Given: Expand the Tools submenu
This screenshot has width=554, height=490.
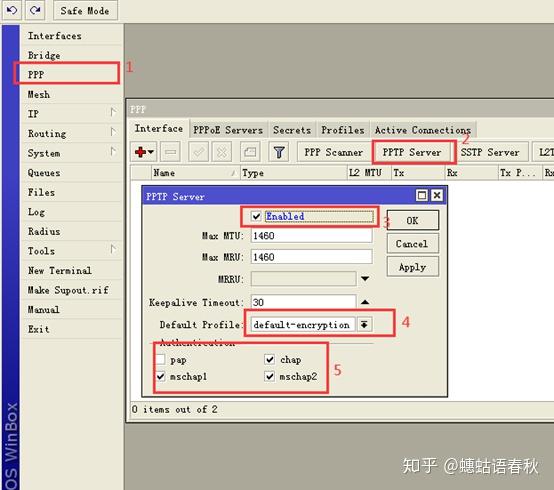Looking at the screenshot, I should click(x=112, y=249).
